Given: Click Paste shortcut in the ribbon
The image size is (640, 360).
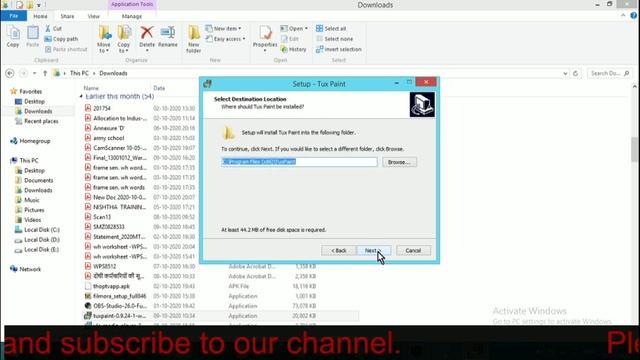Looking at the screenshot, I should point(66,49).
